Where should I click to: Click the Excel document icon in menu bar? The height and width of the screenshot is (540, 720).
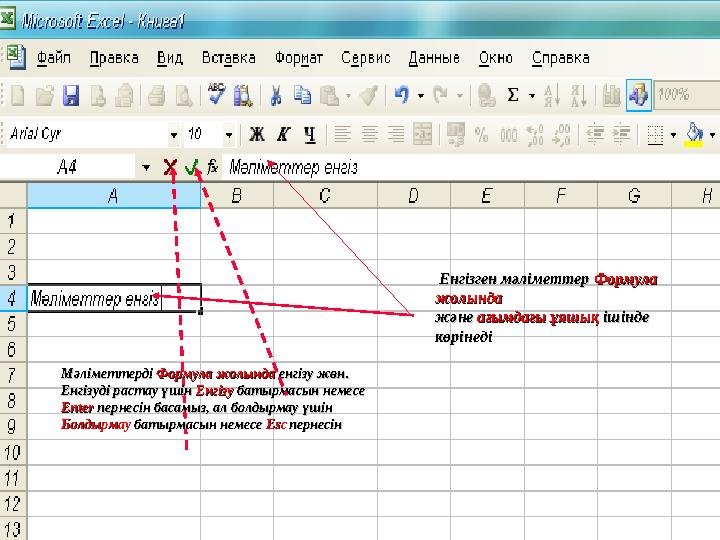(17, 57)
